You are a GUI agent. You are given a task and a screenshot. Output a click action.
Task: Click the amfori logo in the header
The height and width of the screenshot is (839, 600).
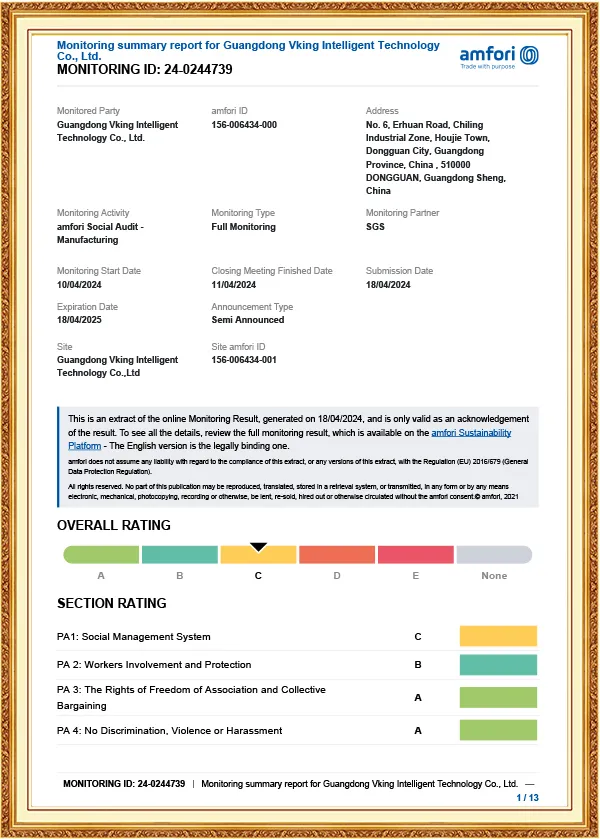498,57
